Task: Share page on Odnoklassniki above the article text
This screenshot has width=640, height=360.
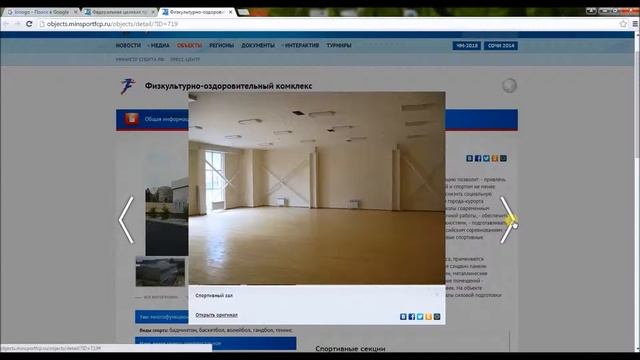Action: (495, 158)
